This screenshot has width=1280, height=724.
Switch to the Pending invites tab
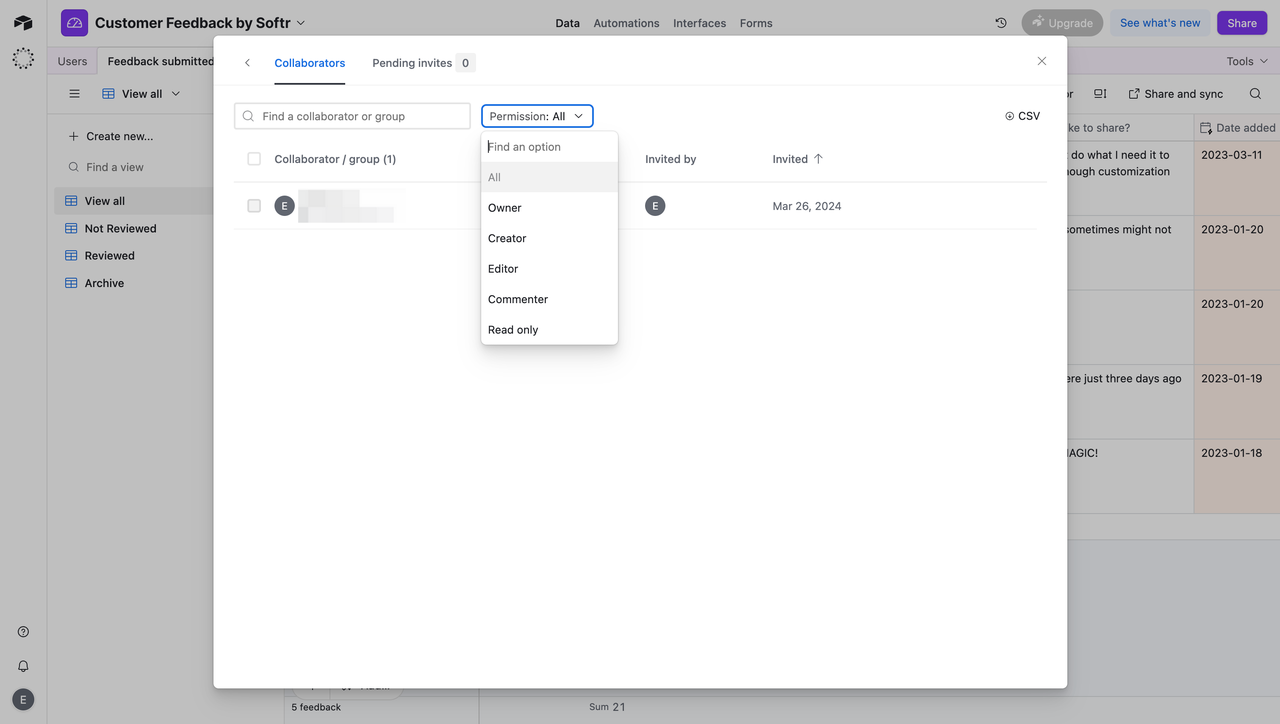[413, 62]
